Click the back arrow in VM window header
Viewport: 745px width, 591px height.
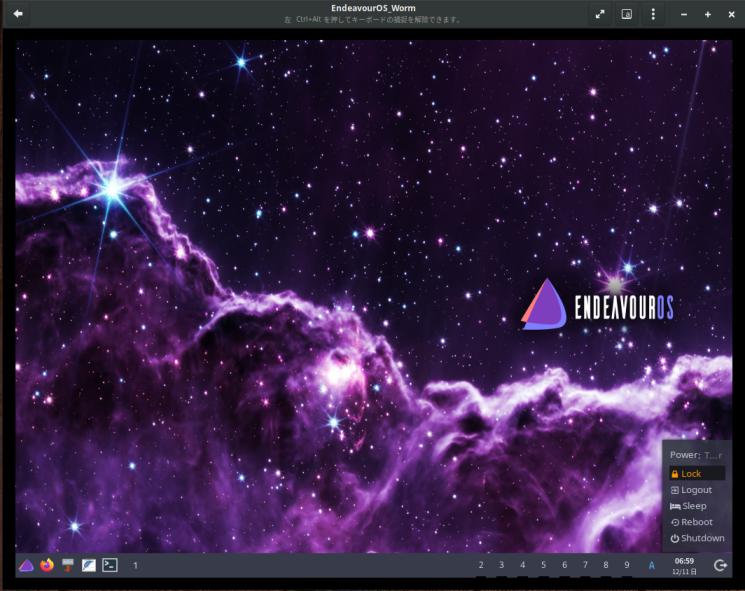pos(18,14)
